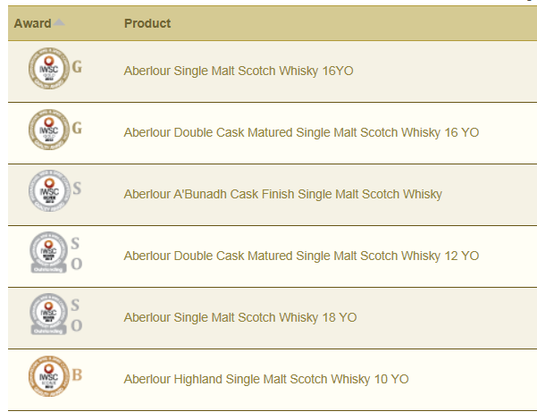Open Aberlour Highland Single Malt 10 YO link
This screenshot has width=537, height=420.
click(266, 379)
